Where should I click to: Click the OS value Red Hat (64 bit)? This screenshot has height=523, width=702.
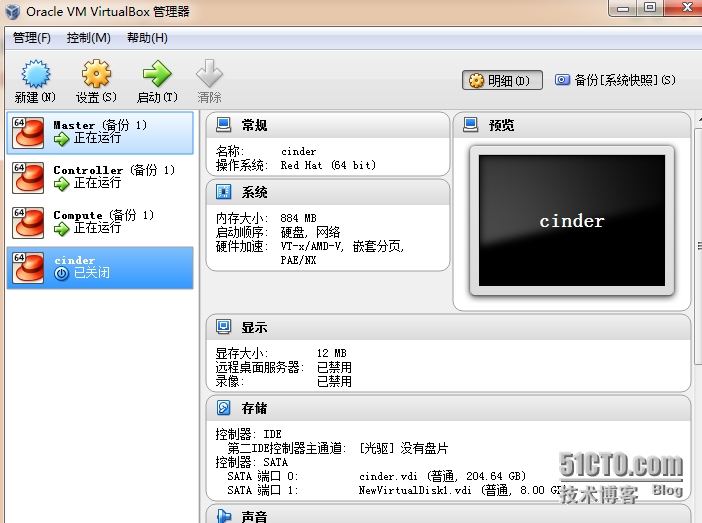328,165
